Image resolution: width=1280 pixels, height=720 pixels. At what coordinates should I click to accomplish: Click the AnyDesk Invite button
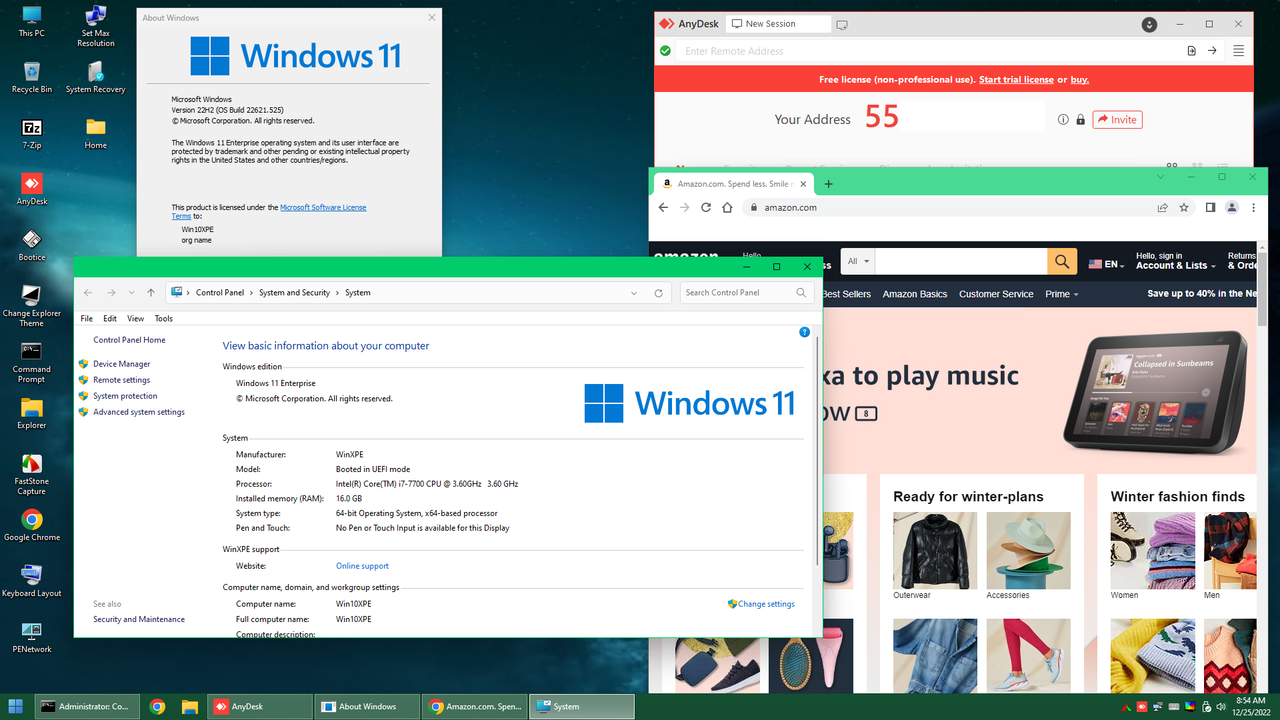(x=1117, y=119)
